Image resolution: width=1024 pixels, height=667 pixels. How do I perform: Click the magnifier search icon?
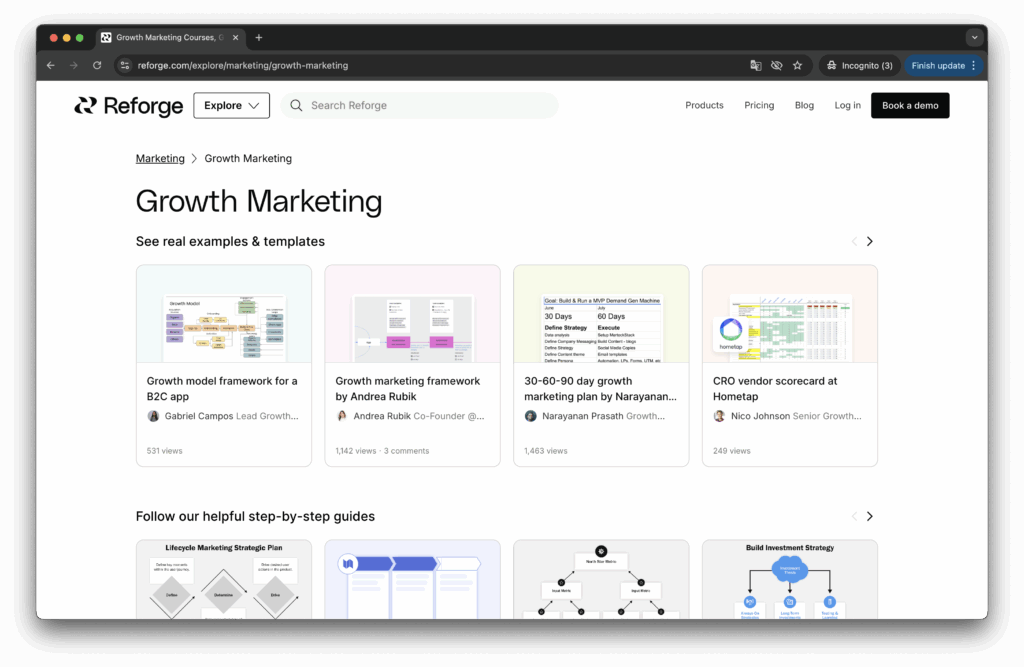(296, 105)
